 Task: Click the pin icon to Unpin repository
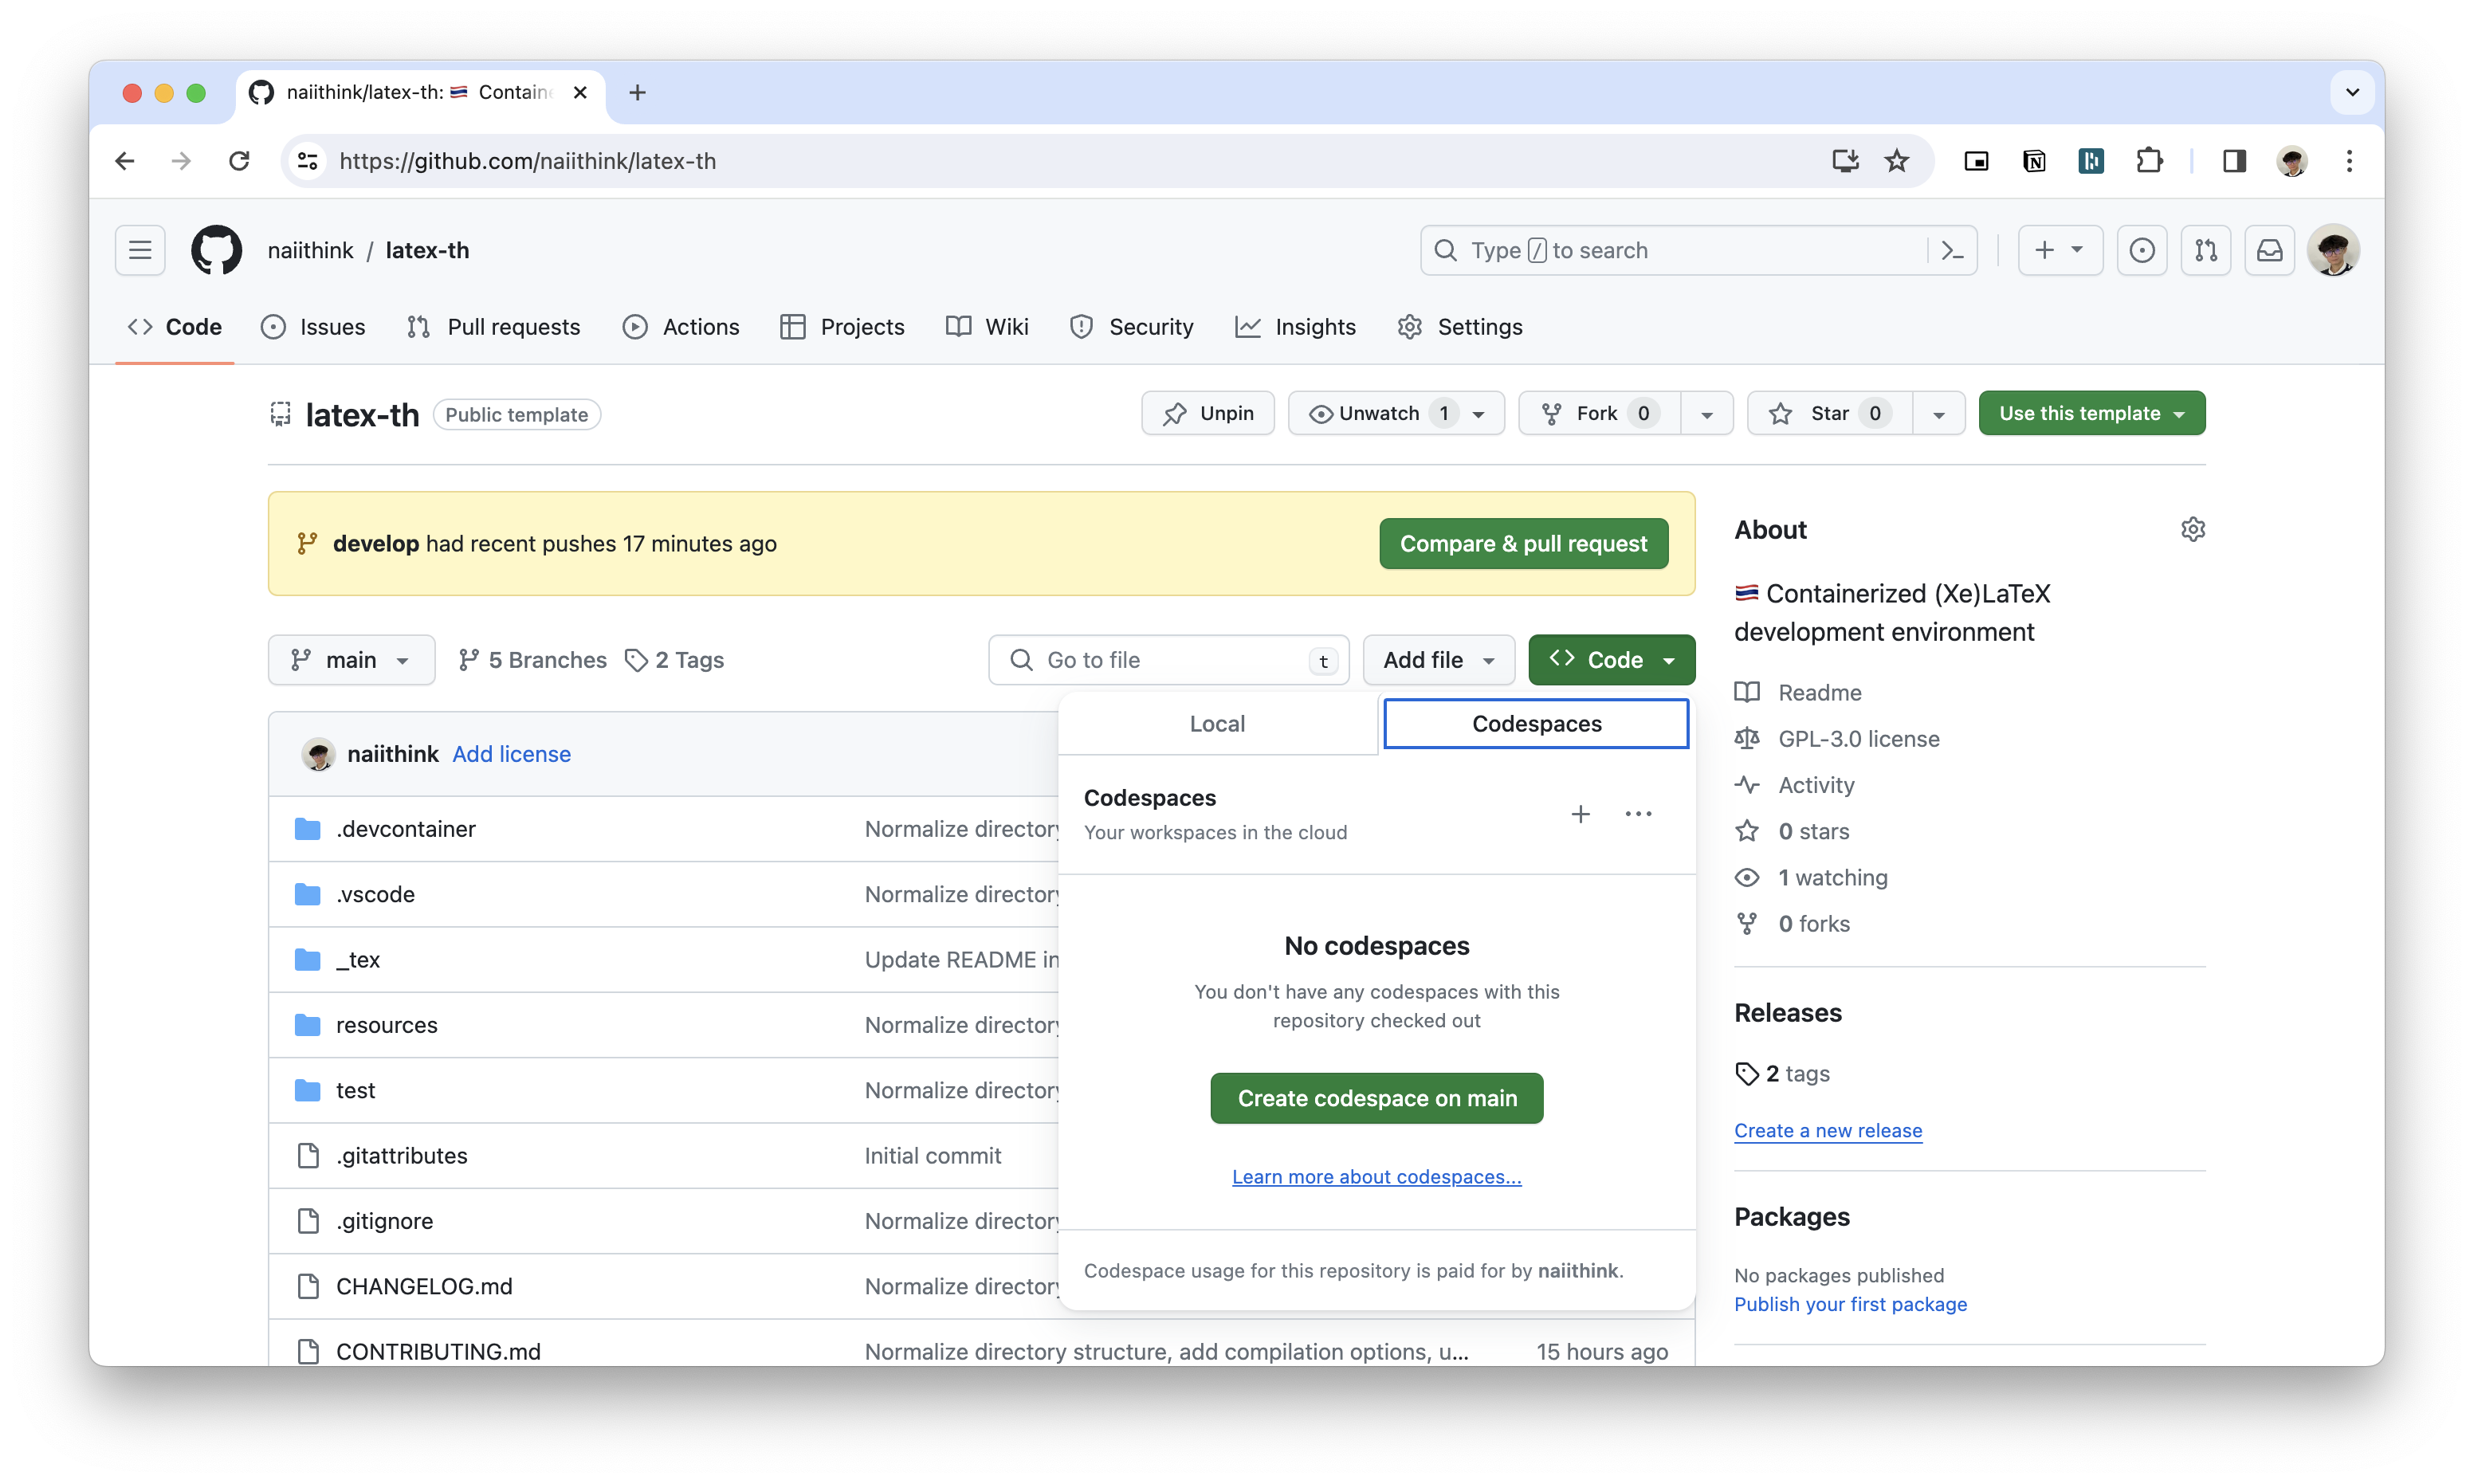point(1171,414)
